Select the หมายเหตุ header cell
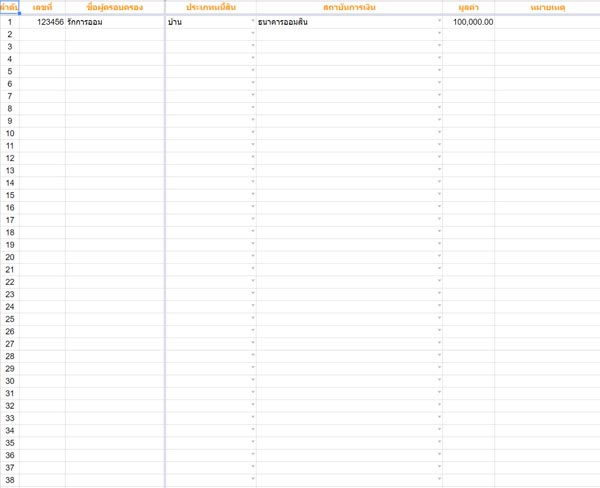The width and height of the screenshot is (600, 488). pyautogui.click(x=546, y=7)
